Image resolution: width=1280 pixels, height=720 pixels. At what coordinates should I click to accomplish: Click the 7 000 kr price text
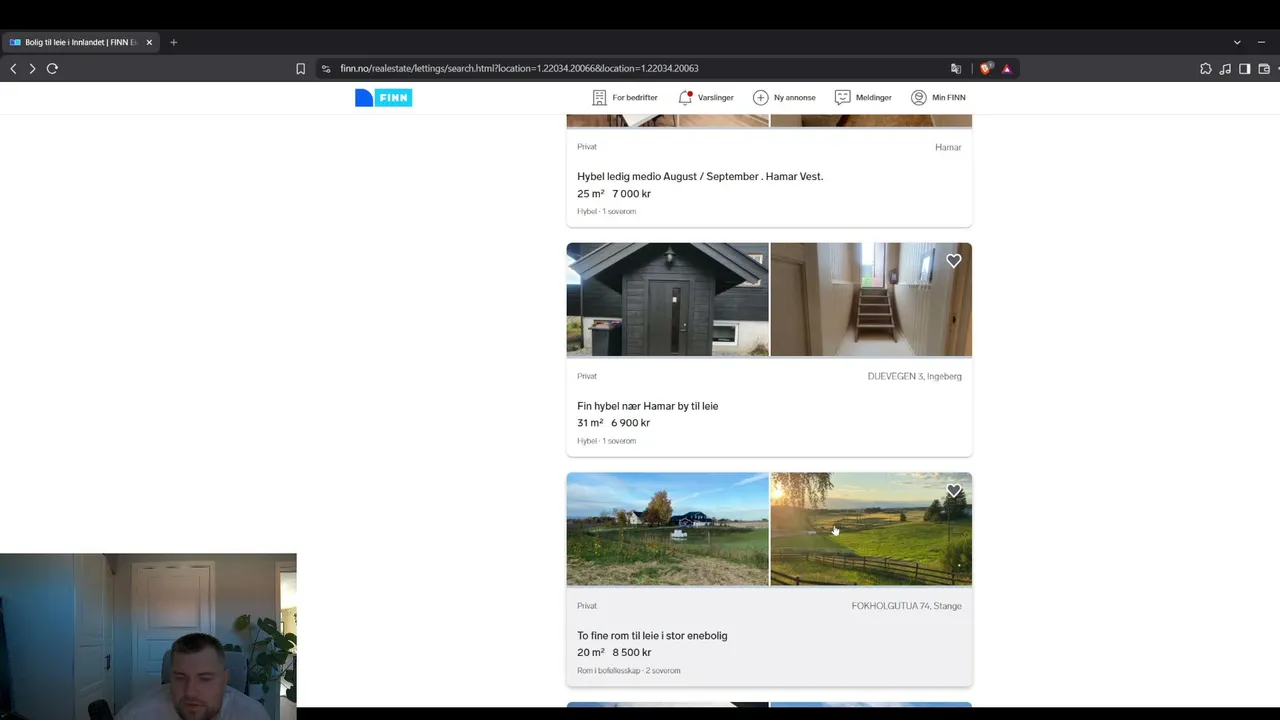tap(632, 194)
